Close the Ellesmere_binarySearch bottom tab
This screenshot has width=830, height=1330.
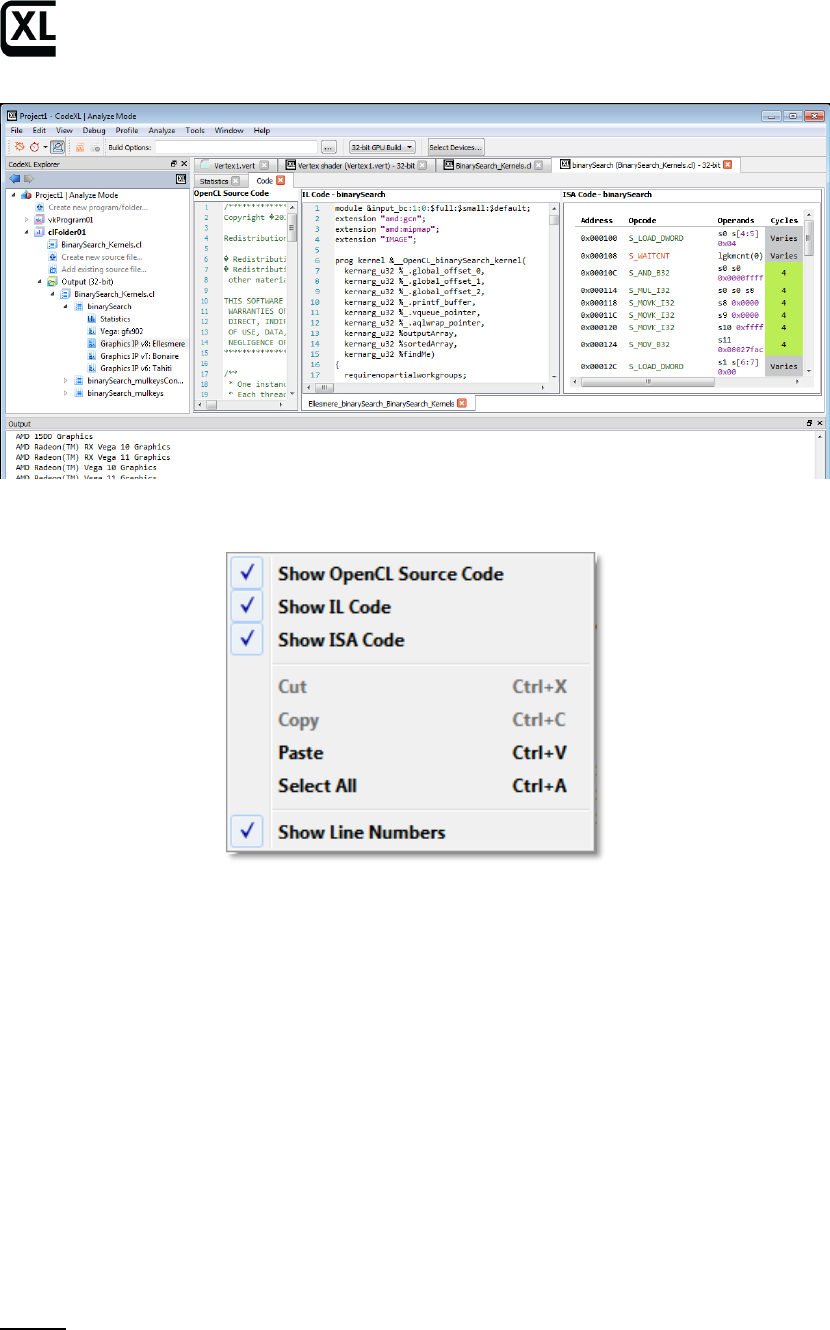point(462,403)
